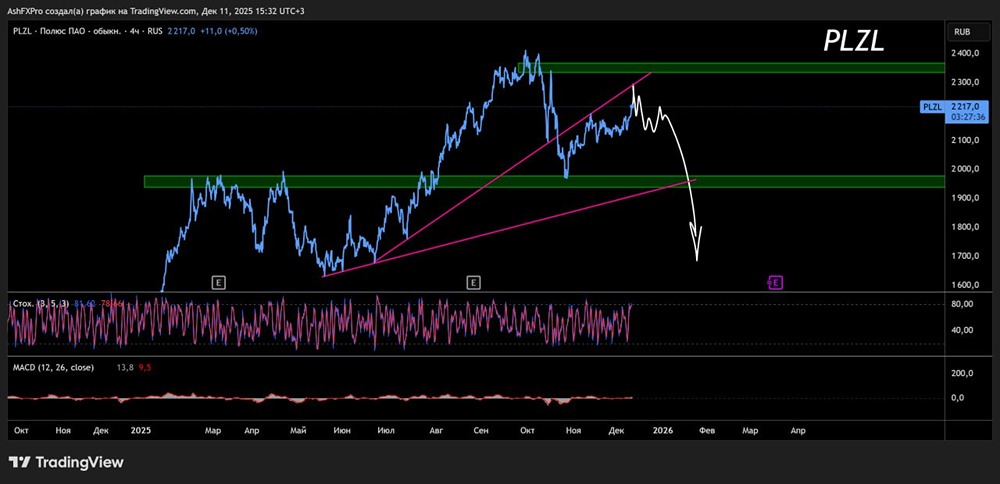Click the 2 100,0 price axis label
This screenshot has height=484, width=1000.
pyautogui.click(x=964, y=140)
